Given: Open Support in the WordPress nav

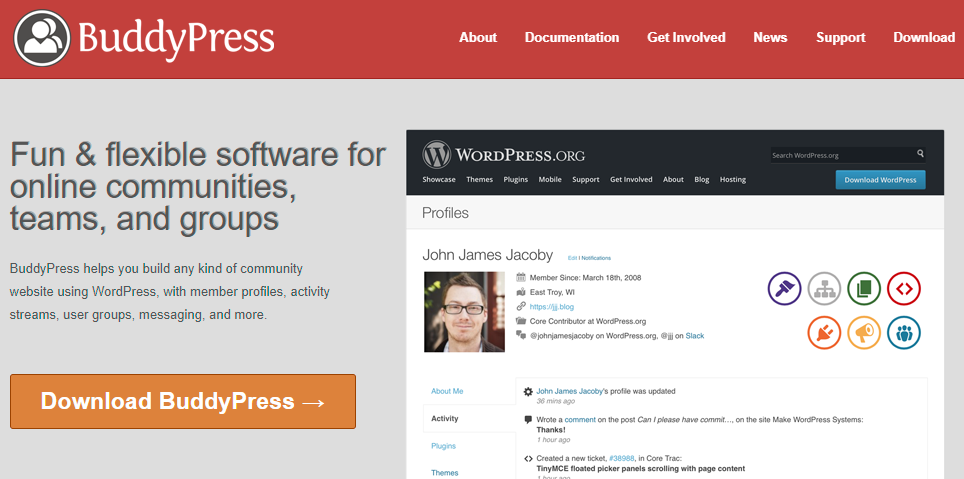Looking at the screenshot, I should coord(586,180).
